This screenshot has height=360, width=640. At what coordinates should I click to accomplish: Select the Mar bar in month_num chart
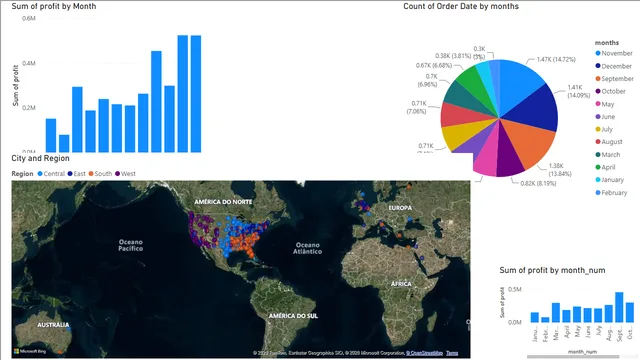click(556, 313)
